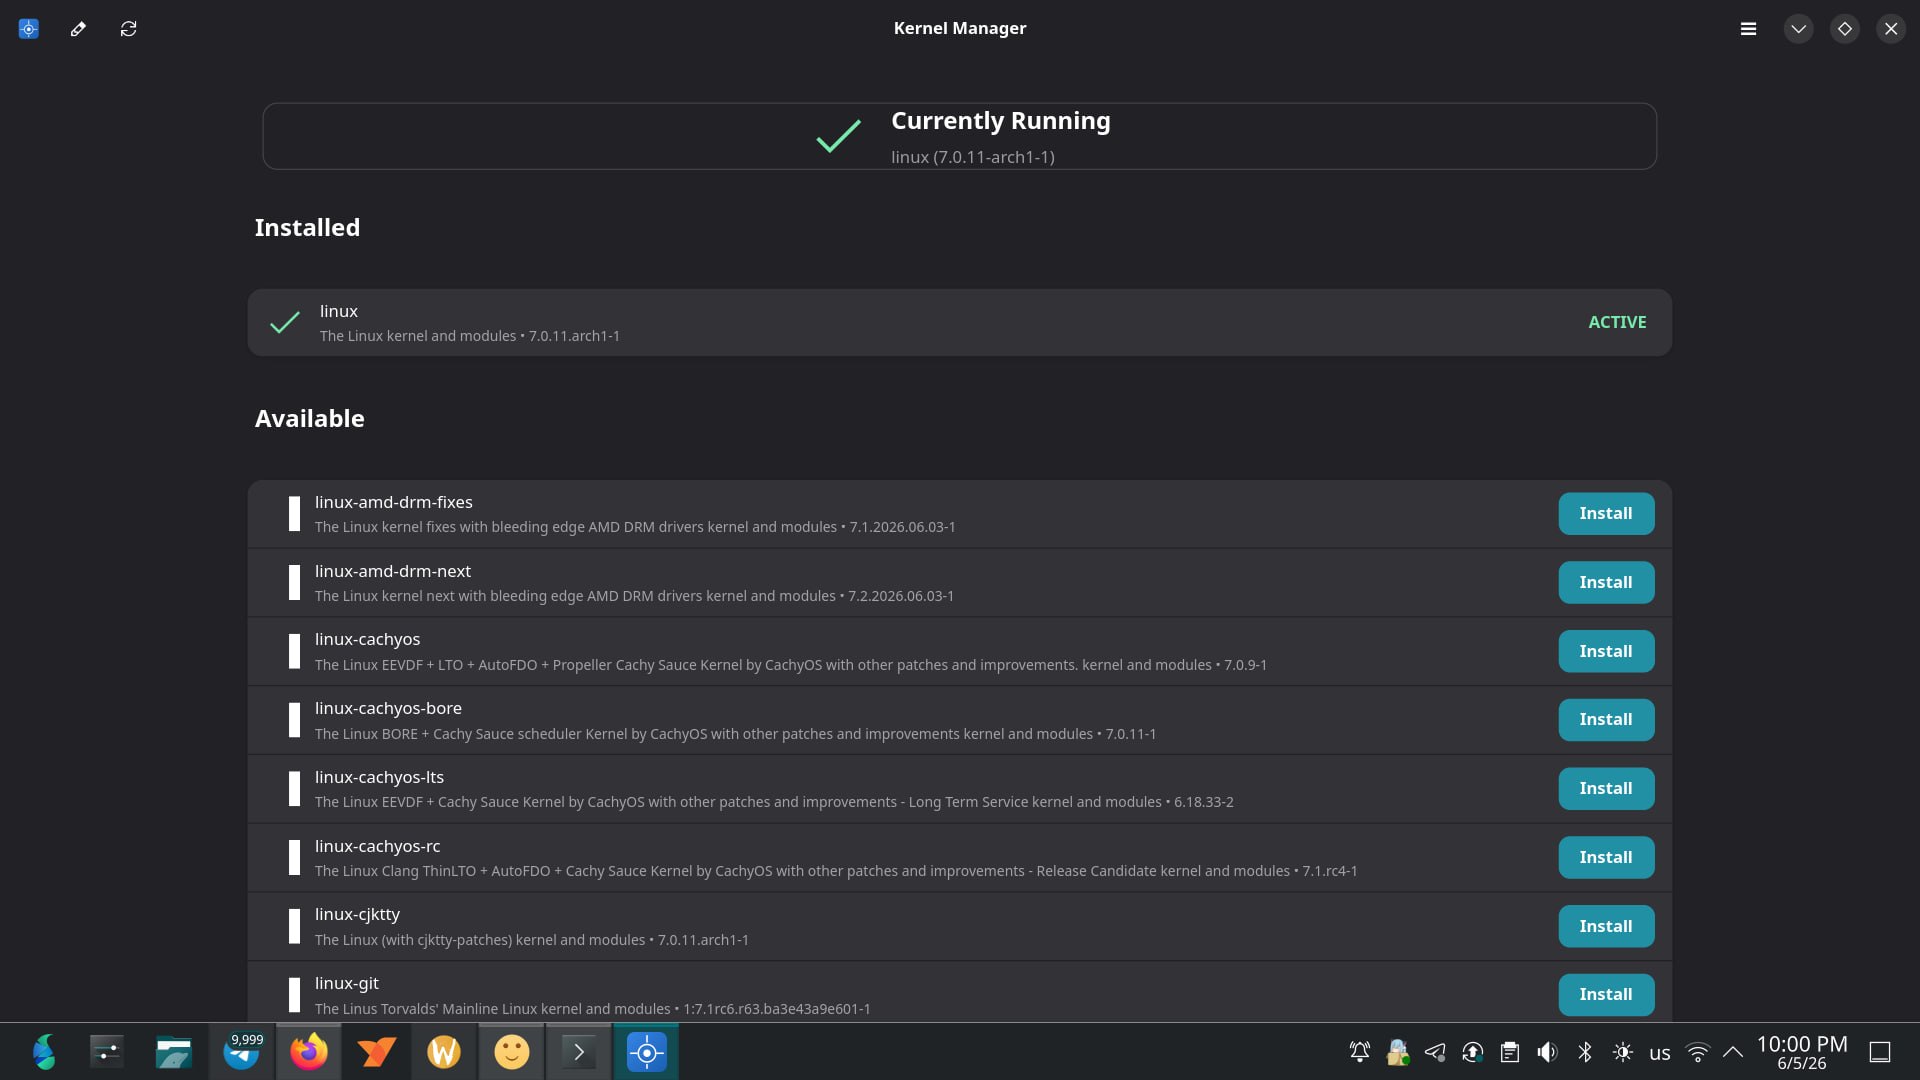Click the refresh icon in the header bar
The width and height of the screenshot is (1920, 1080).
(128, 29)
